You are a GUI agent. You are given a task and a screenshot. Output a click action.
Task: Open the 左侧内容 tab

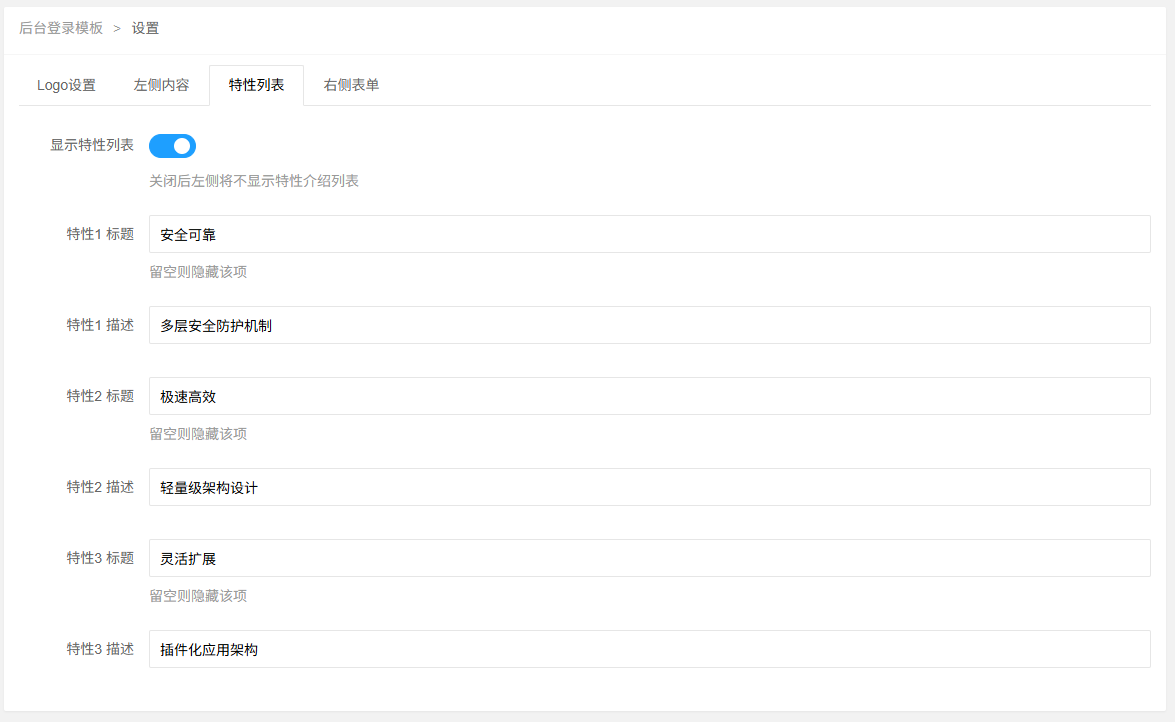click(x=161, y=86)
